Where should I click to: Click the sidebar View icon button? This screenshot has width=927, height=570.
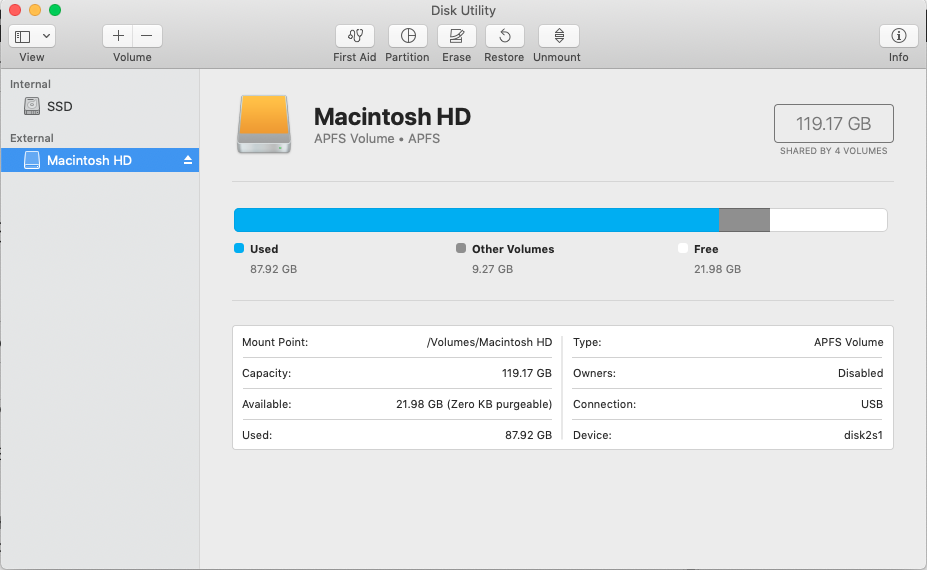pos(23,36)
